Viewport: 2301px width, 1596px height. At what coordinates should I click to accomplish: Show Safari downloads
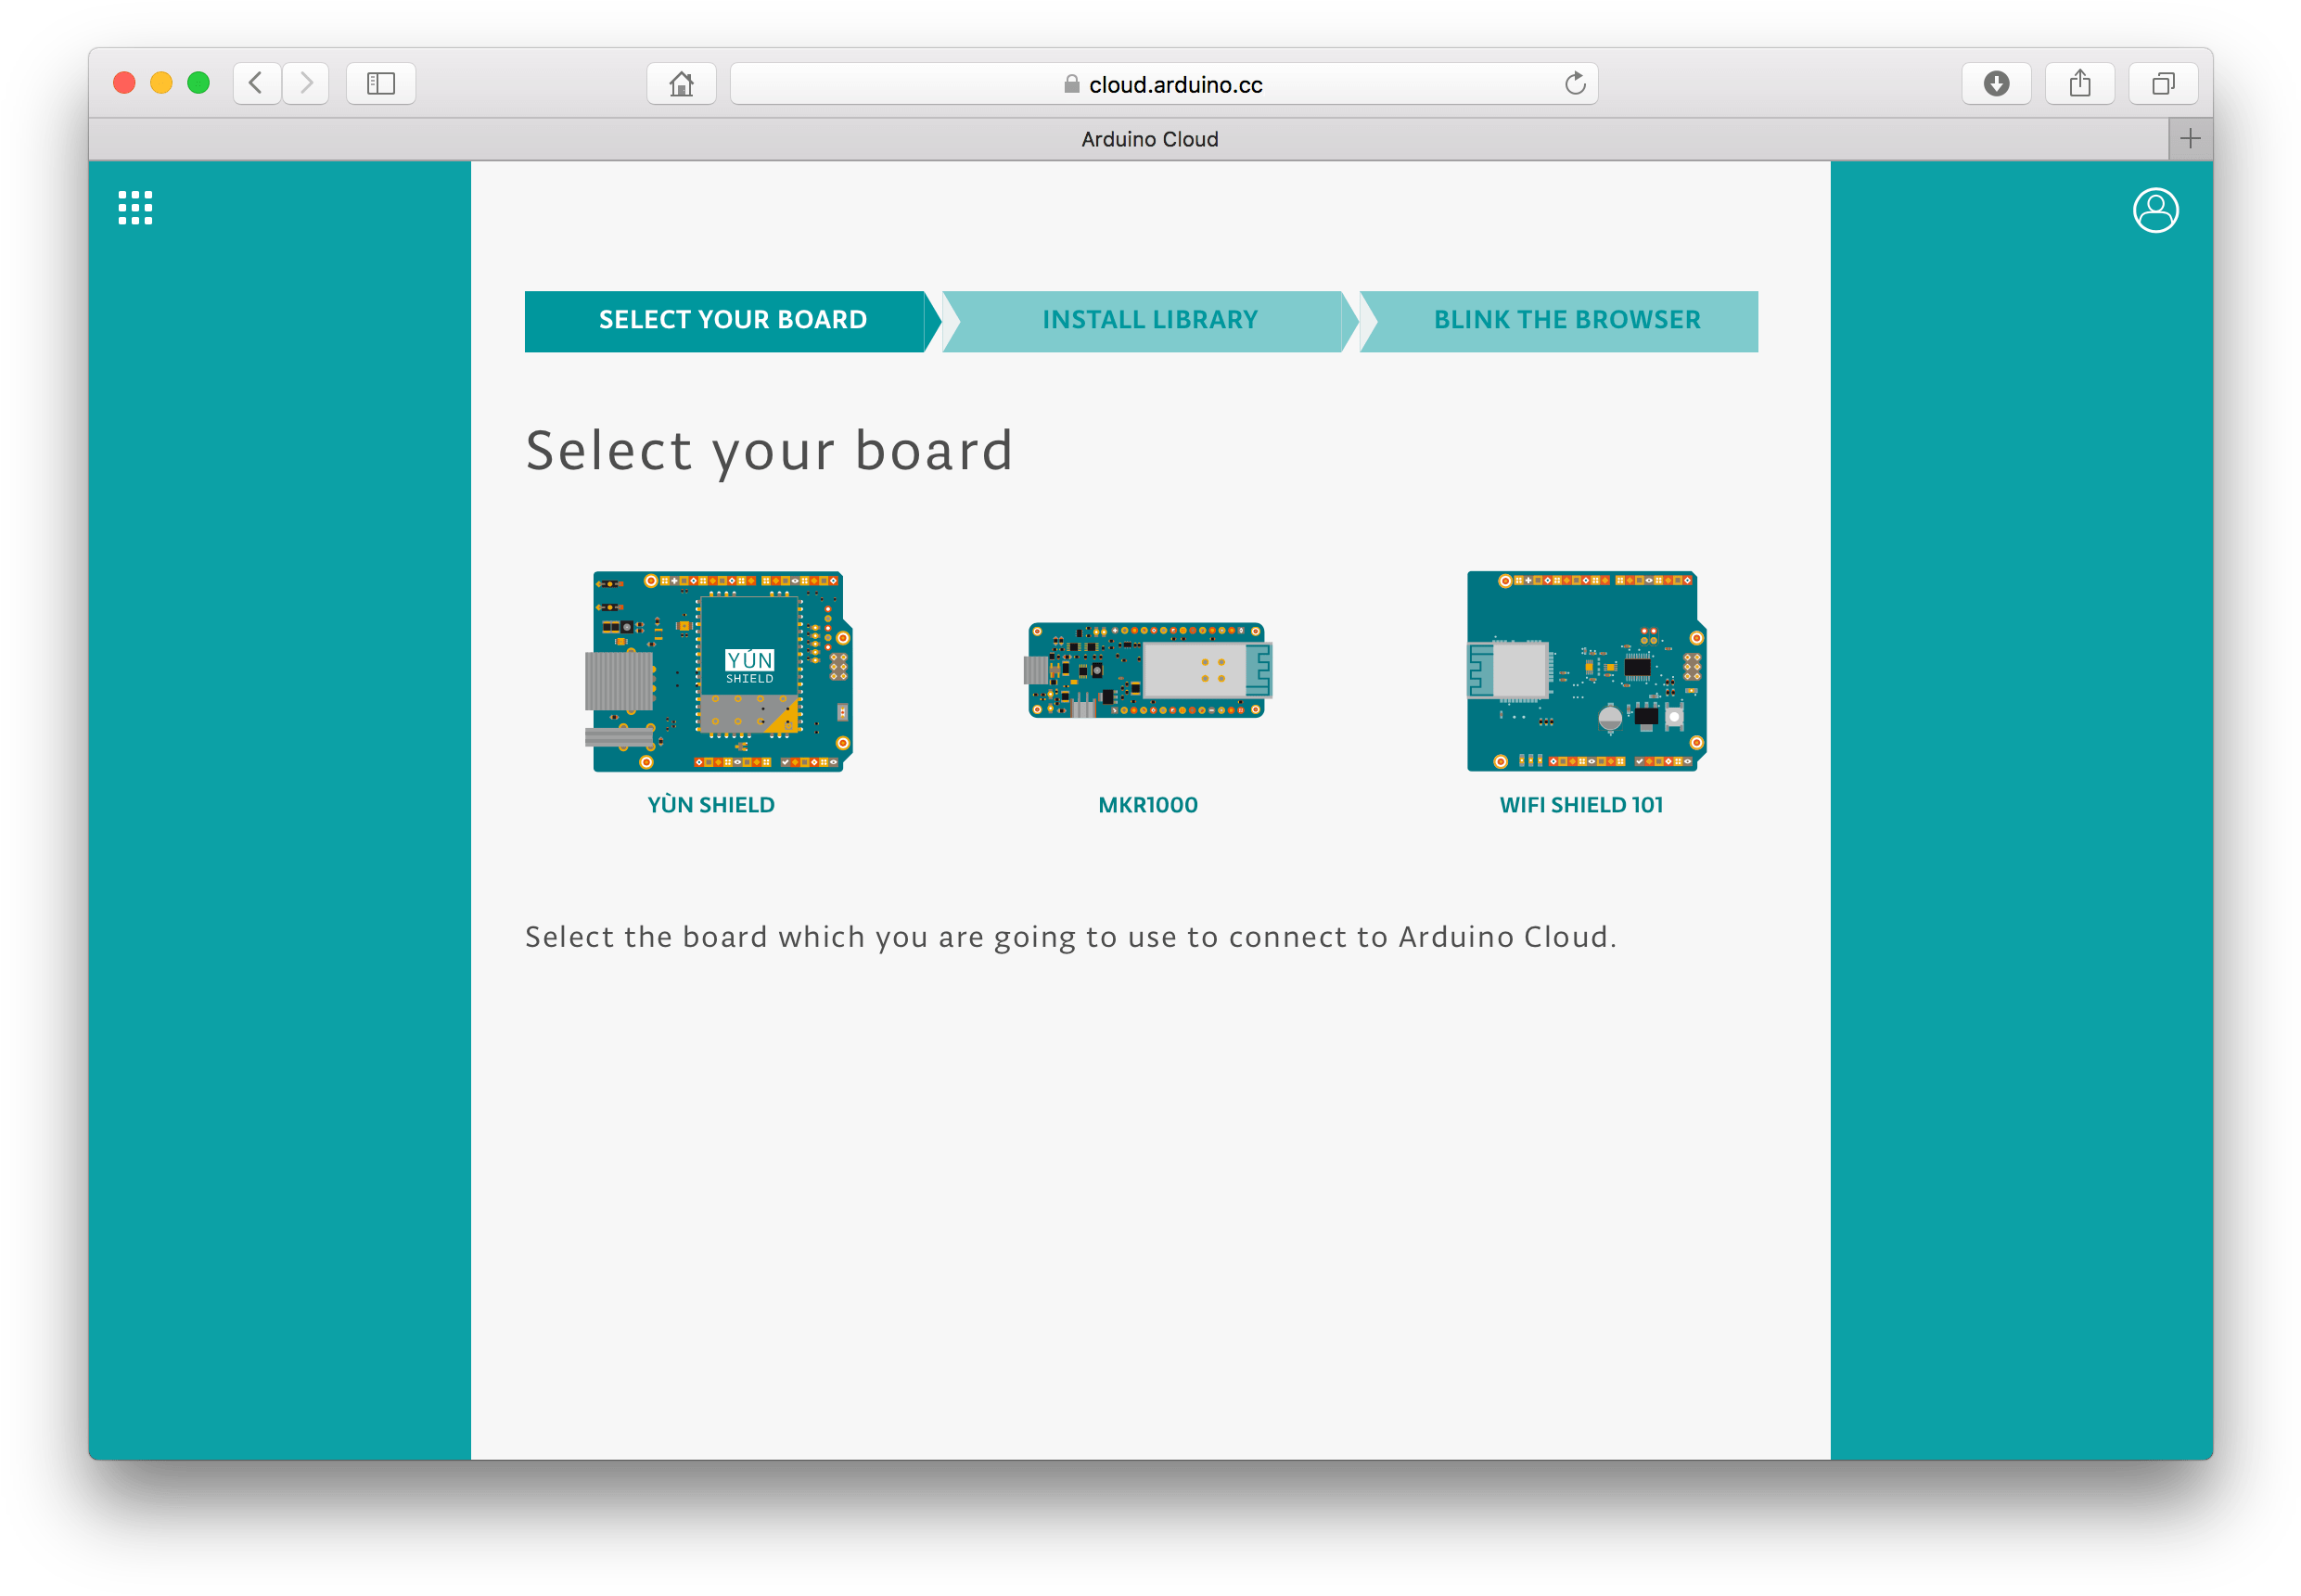[x=1996, y=83]
